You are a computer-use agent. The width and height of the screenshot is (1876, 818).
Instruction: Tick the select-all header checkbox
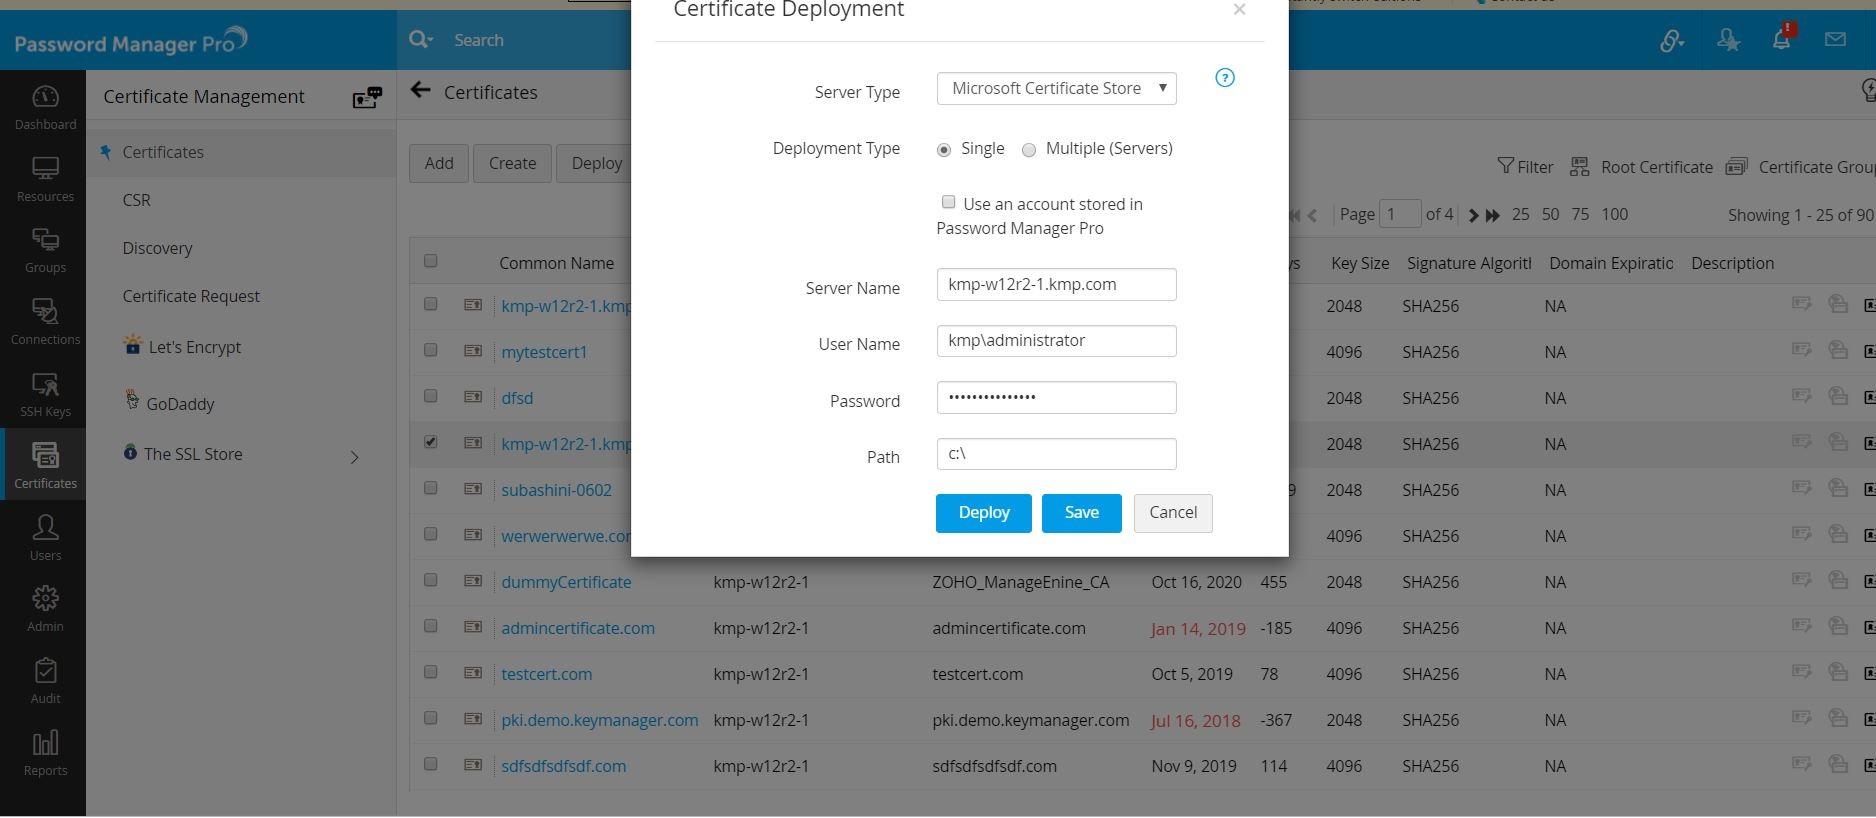point(430,261)
